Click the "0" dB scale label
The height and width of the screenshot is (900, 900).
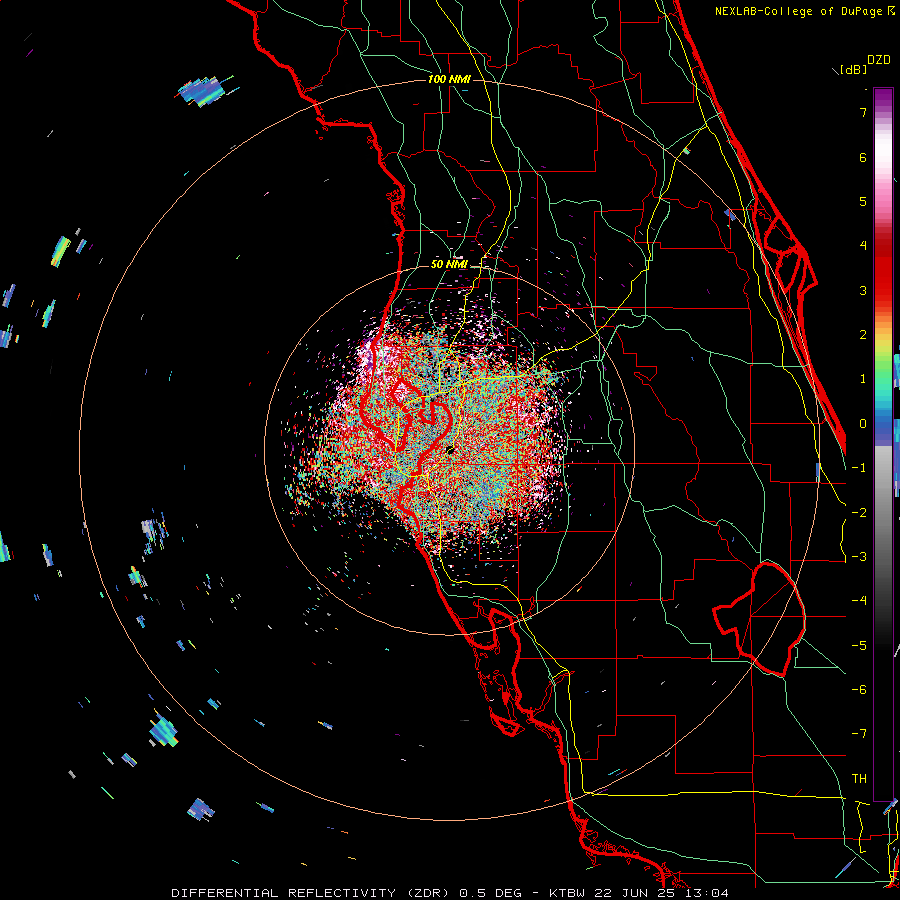coord(863,424)
